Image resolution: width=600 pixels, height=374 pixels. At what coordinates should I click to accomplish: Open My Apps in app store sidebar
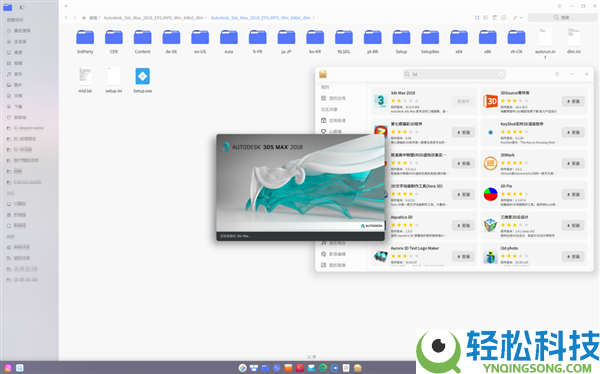(333, 98)
